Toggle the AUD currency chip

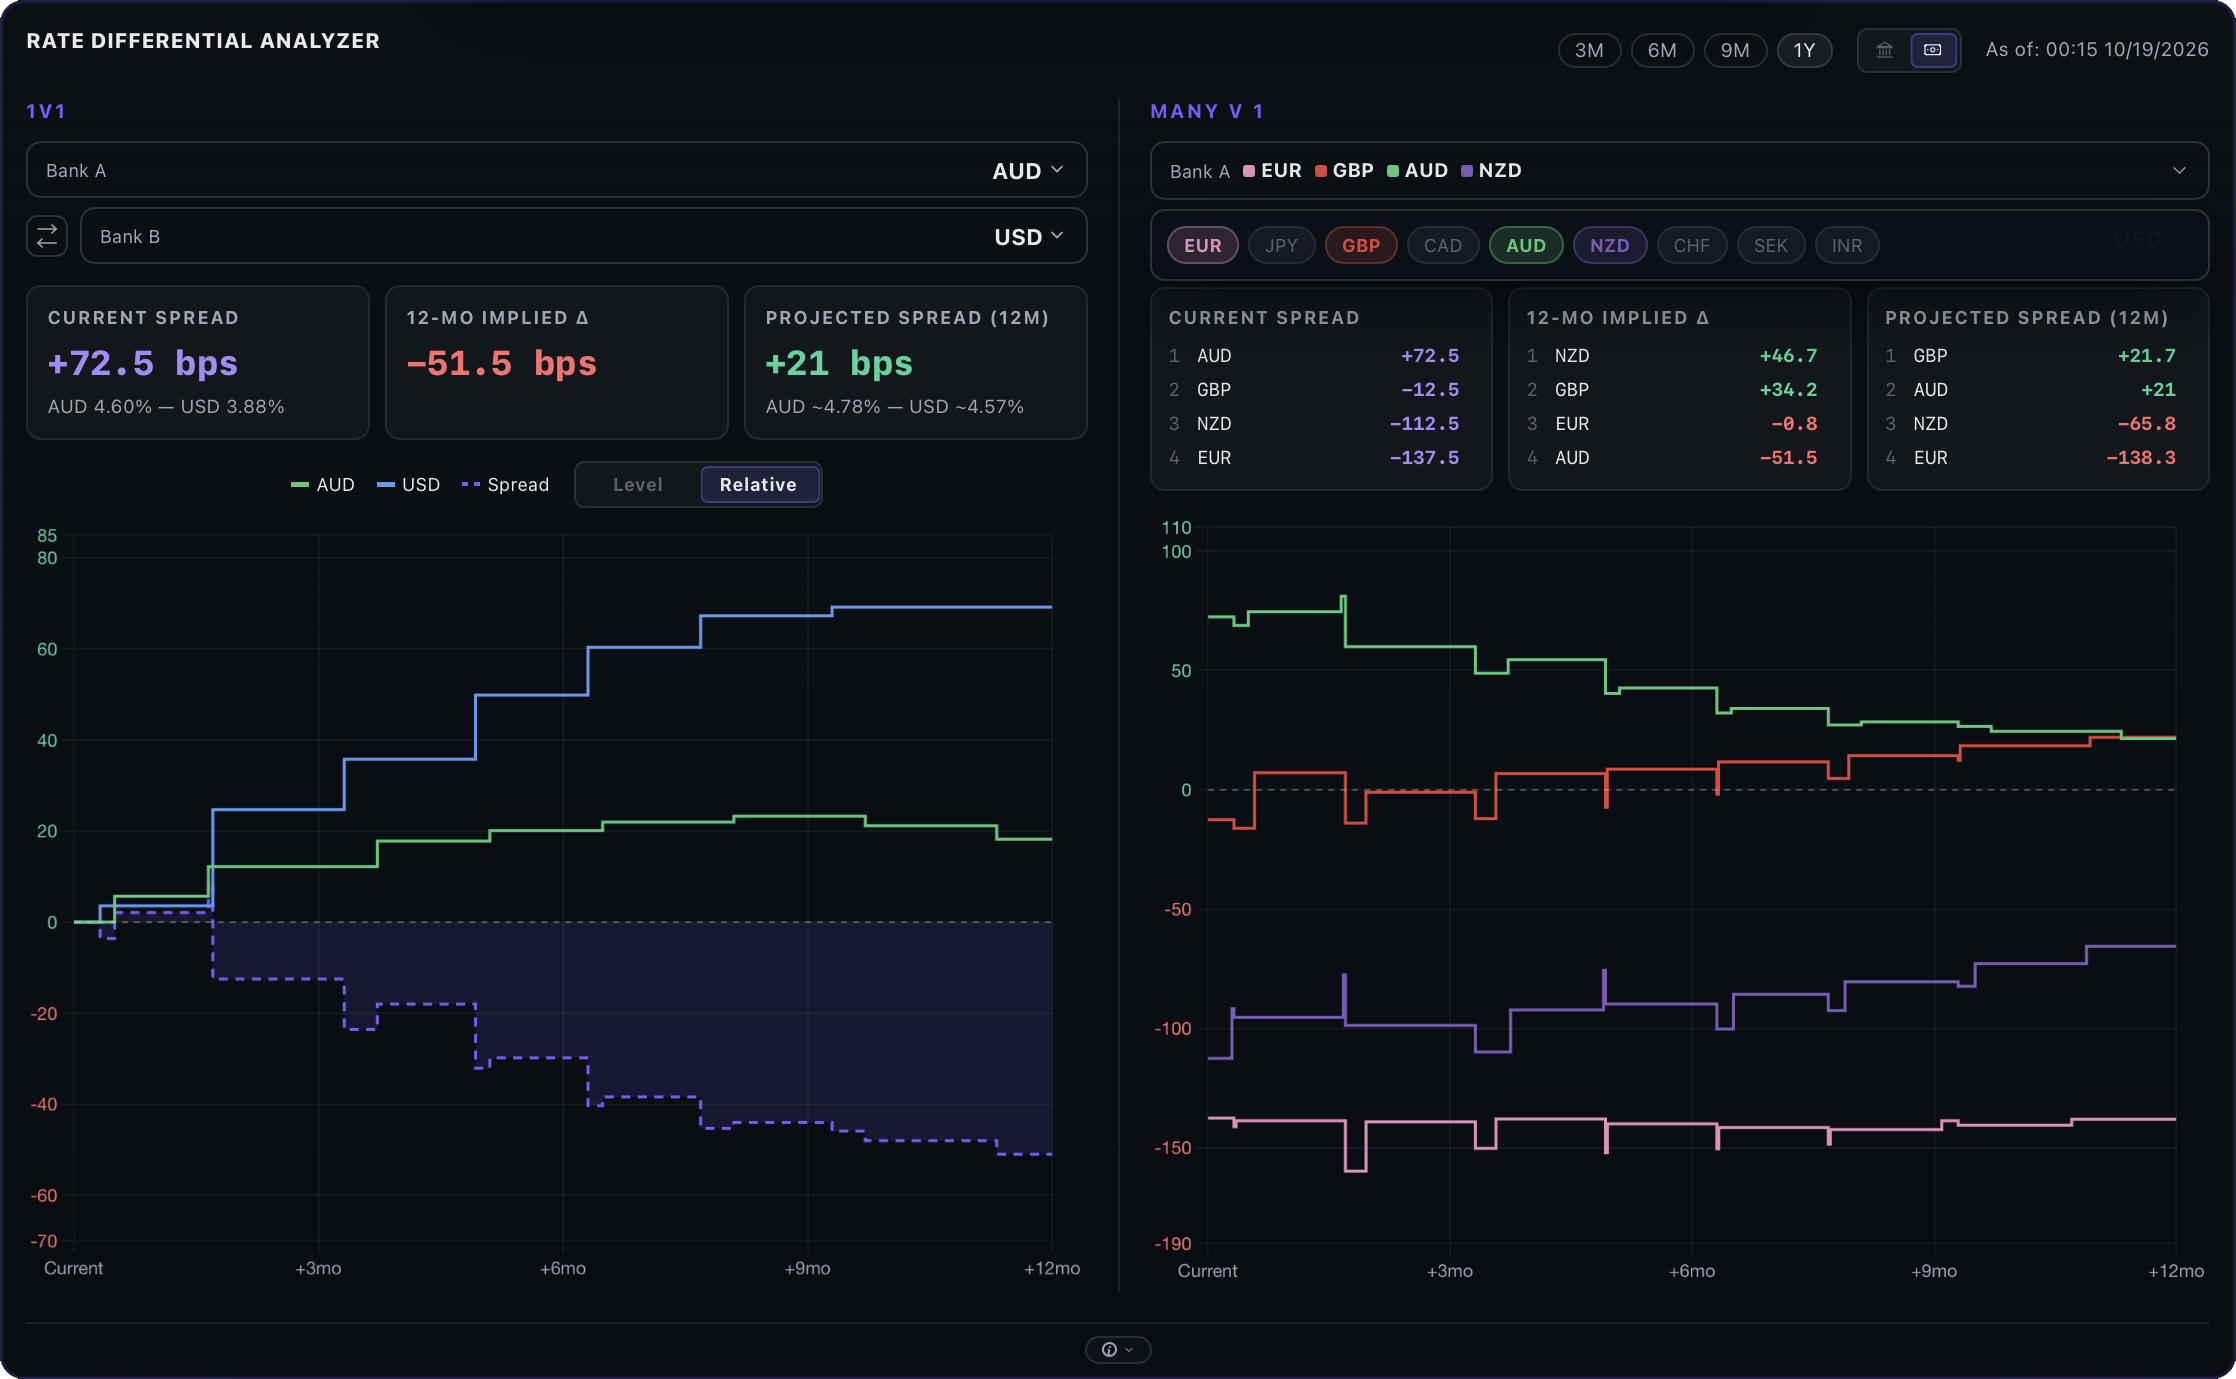click(x=1526, y=245)
